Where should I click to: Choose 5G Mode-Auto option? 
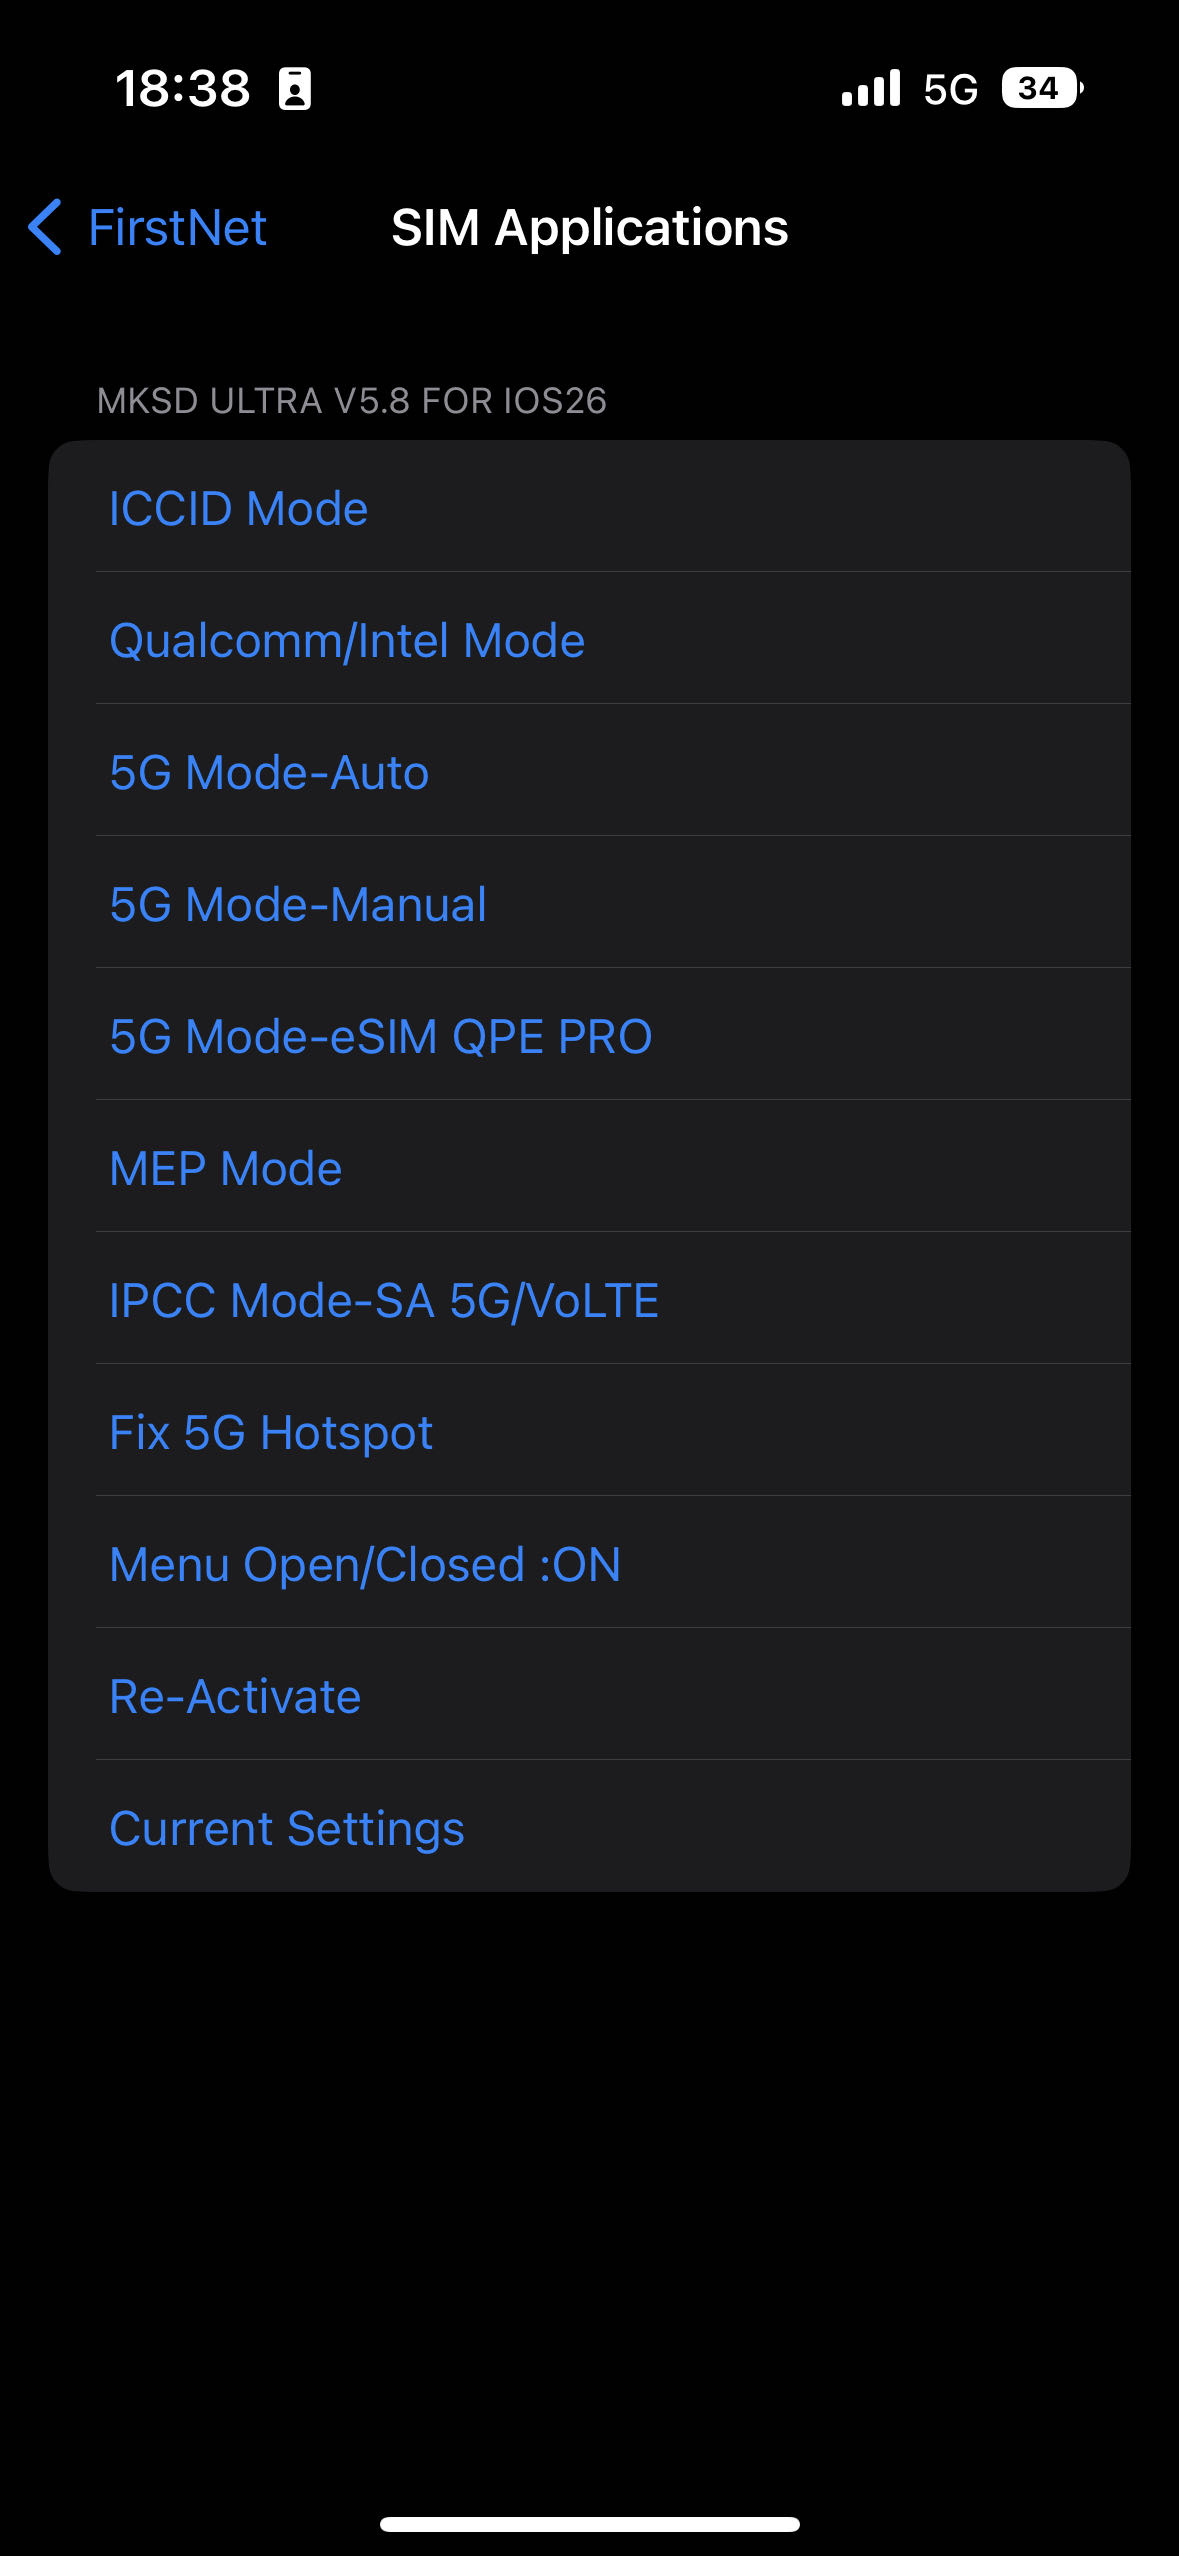pyautogui.click(x=269, y=772)
